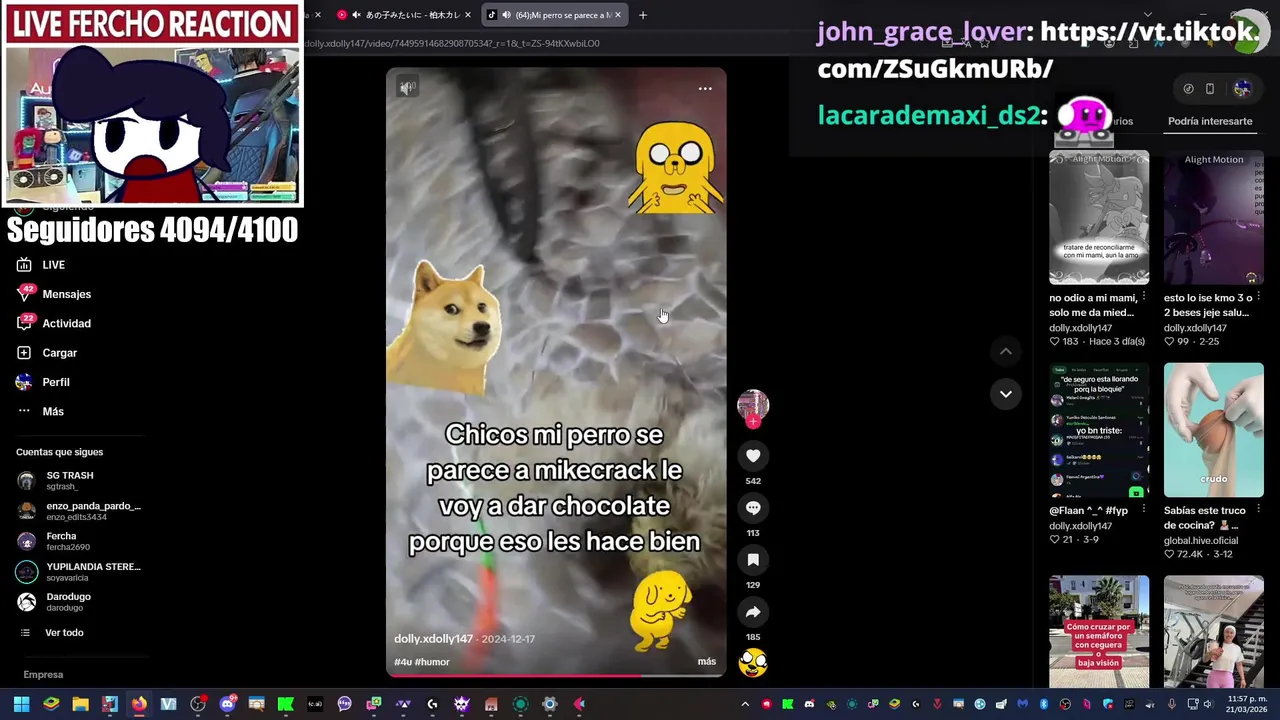Viewport: 1280px width, 720px height.
Task: Follow creator via the avatar plus badge
Action: [753, 422]
